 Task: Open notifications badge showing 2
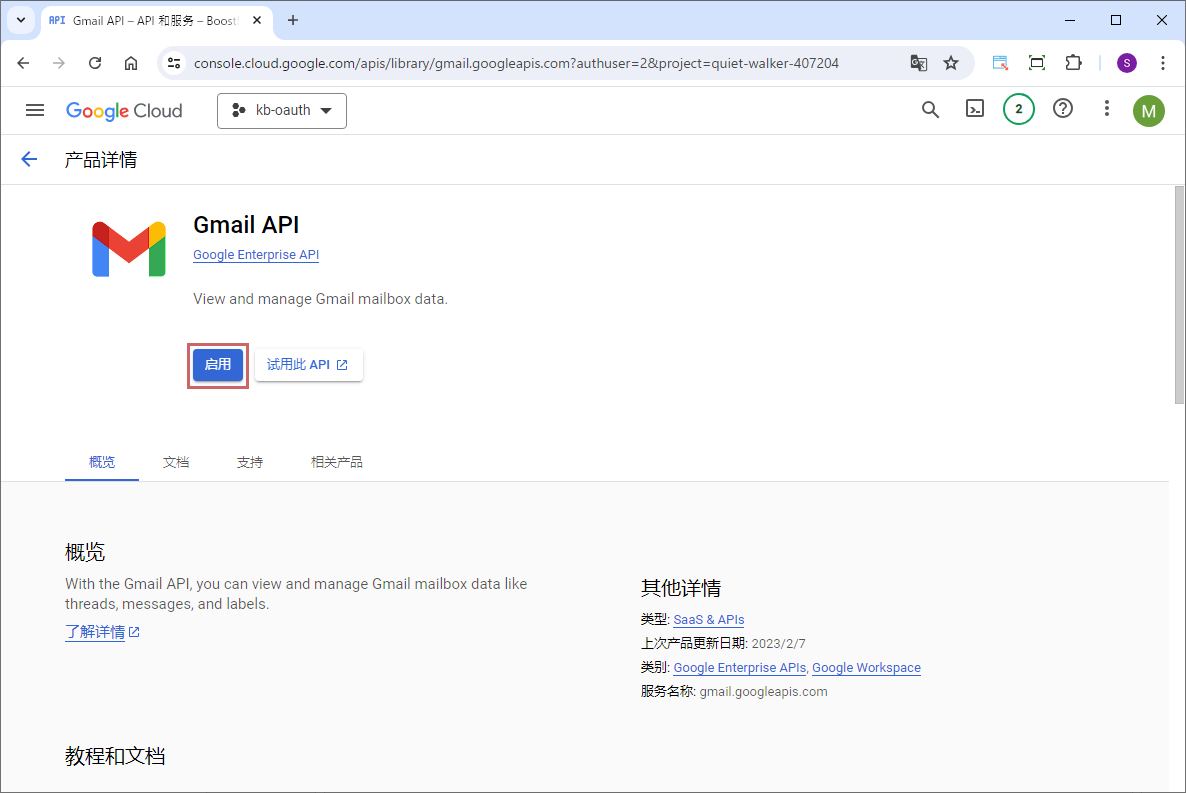click(1018, 110)
